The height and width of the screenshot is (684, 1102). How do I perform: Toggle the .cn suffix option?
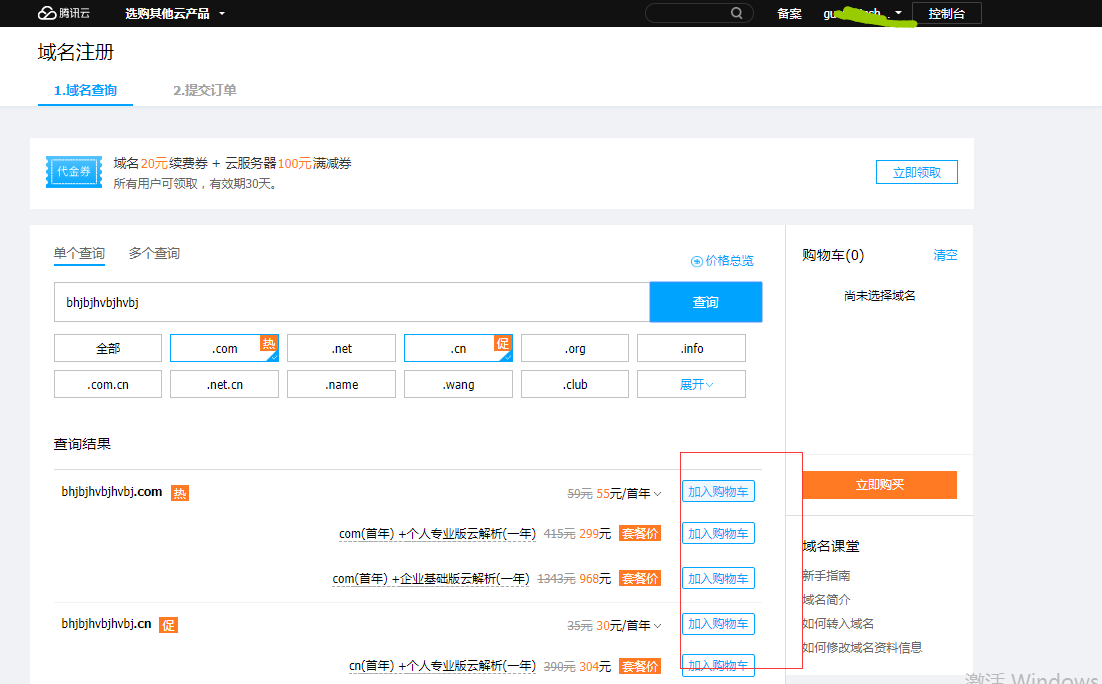pyautogui.click(x=458, y=348)
